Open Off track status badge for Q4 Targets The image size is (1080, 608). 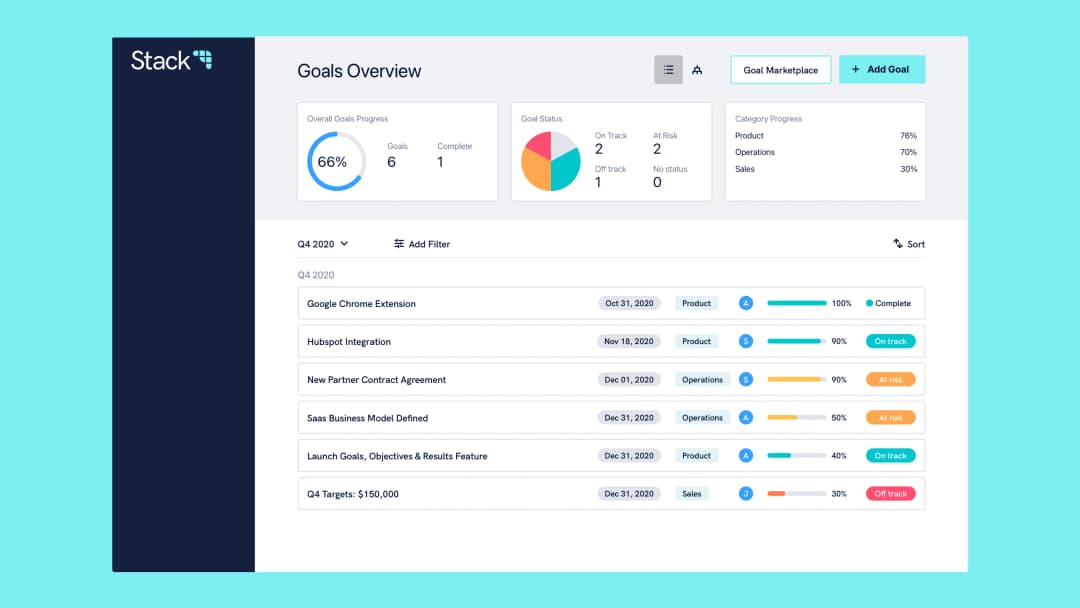click(x=890, y=494)
